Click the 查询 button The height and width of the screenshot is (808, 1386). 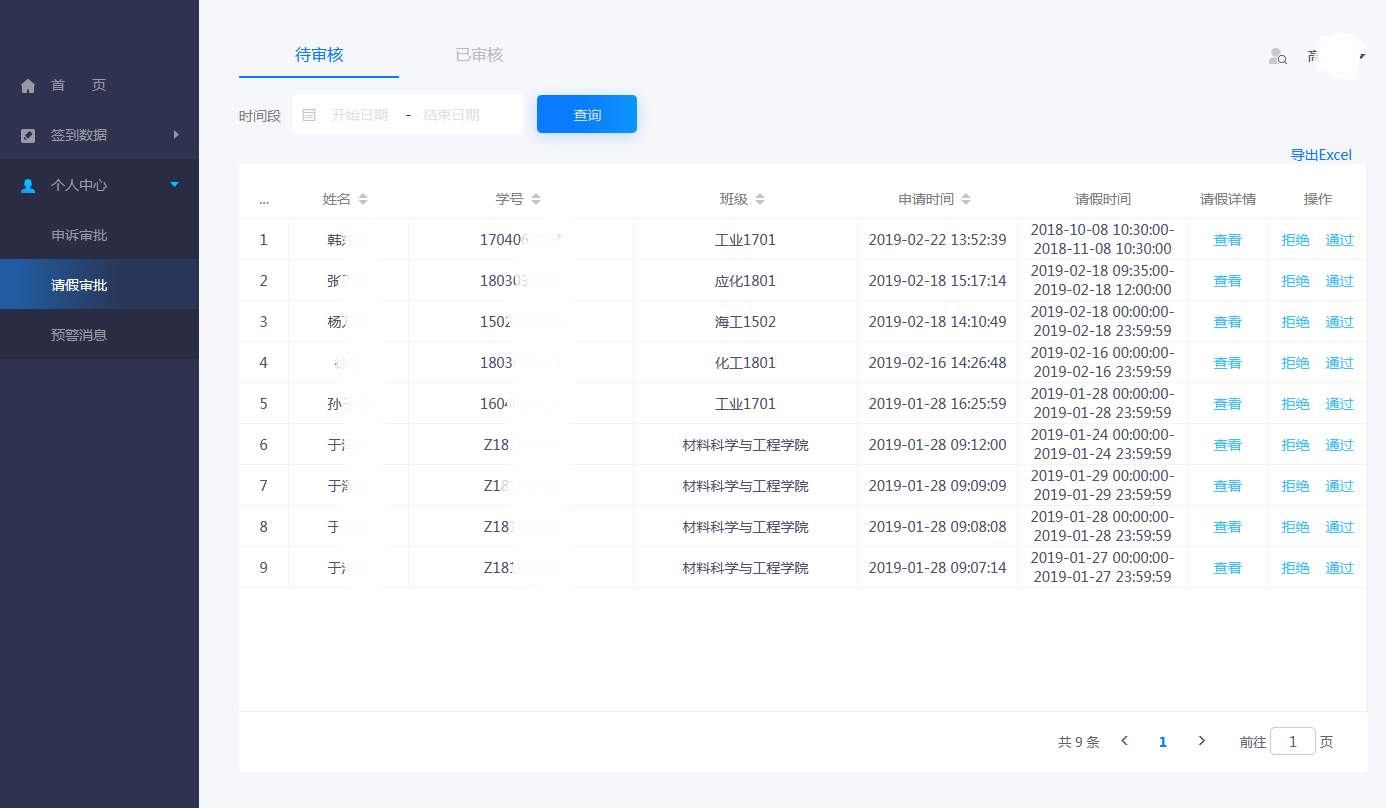point(587,115)
